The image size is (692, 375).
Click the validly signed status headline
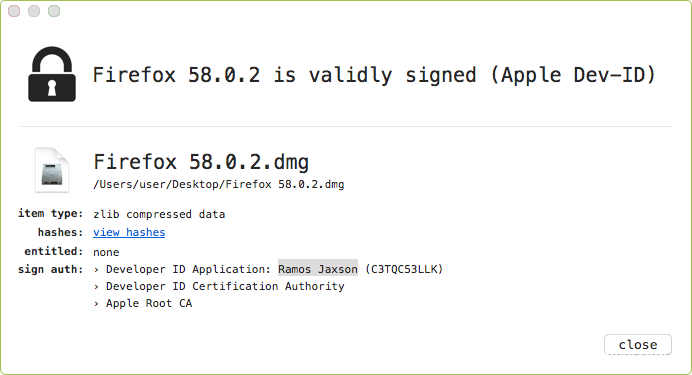374,75
